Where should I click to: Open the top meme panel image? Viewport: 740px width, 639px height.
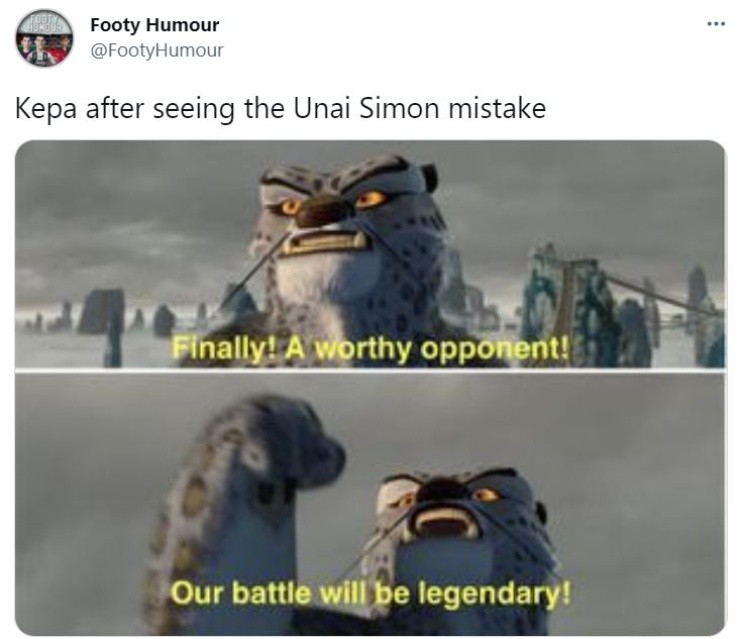pyautogui.click(x=370, y=254)
